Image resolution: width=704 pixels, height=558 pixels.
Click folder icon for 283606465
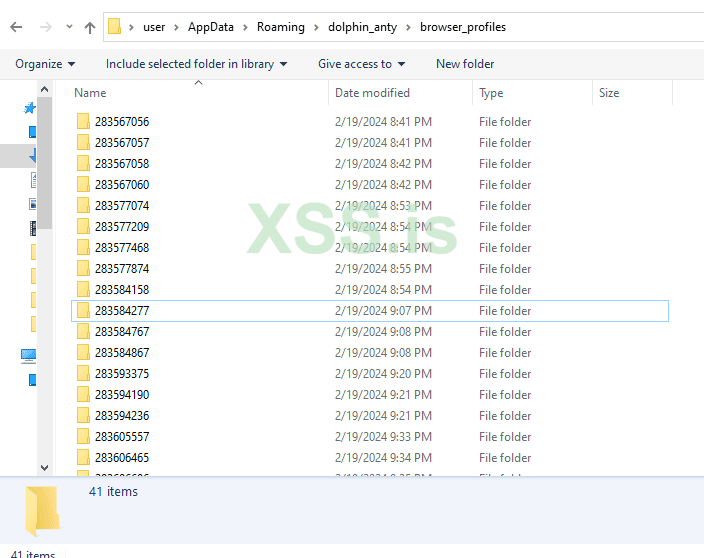point(83,457)
